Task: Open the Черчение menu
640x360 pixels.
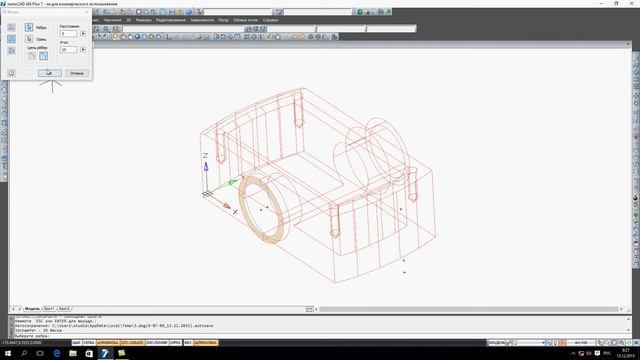Action: [112, 20]
